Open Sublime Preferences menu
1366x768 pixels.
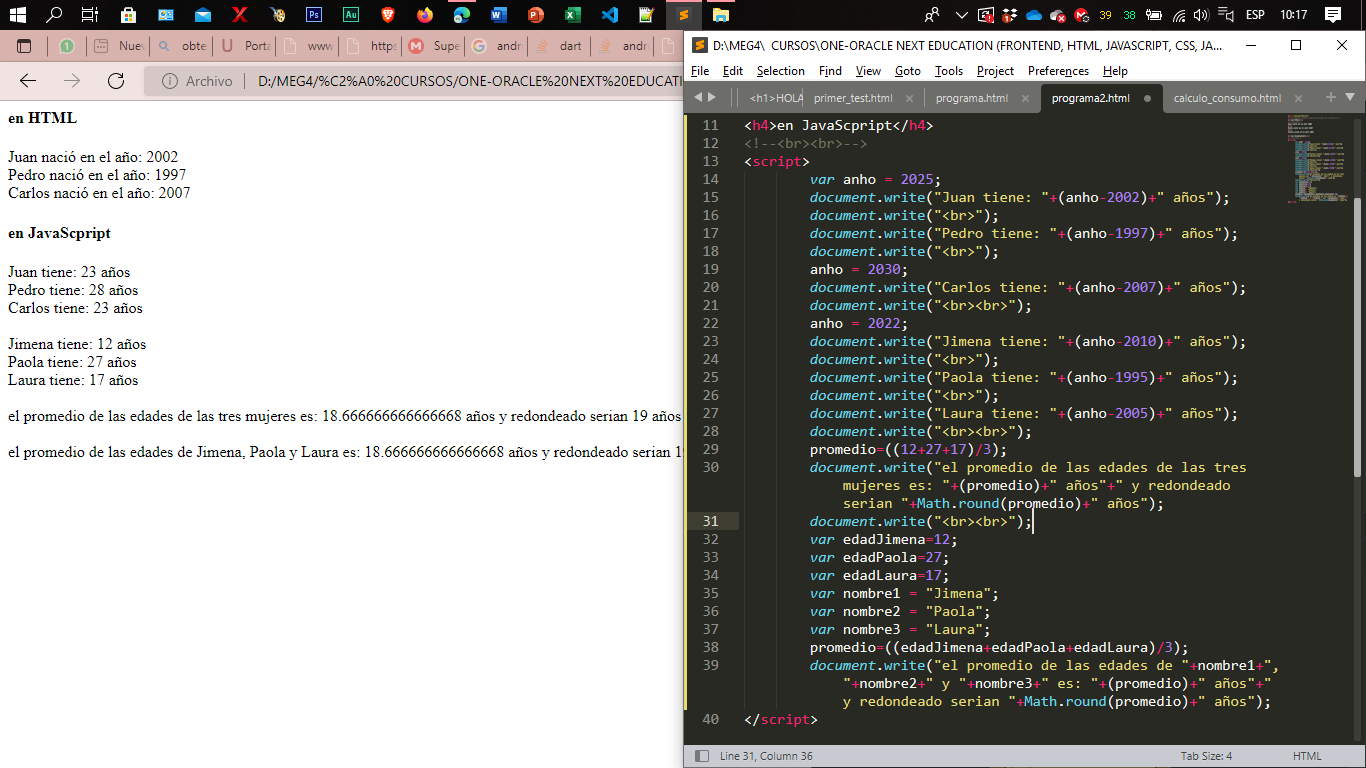coord(1059,71)
